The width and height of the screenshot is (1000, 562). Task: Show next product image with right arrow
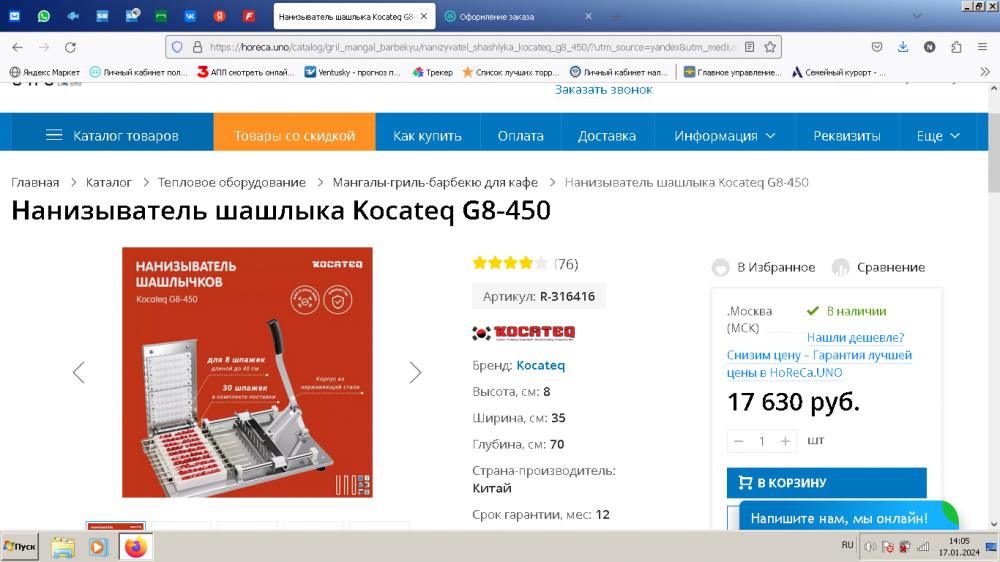(415, 373)
